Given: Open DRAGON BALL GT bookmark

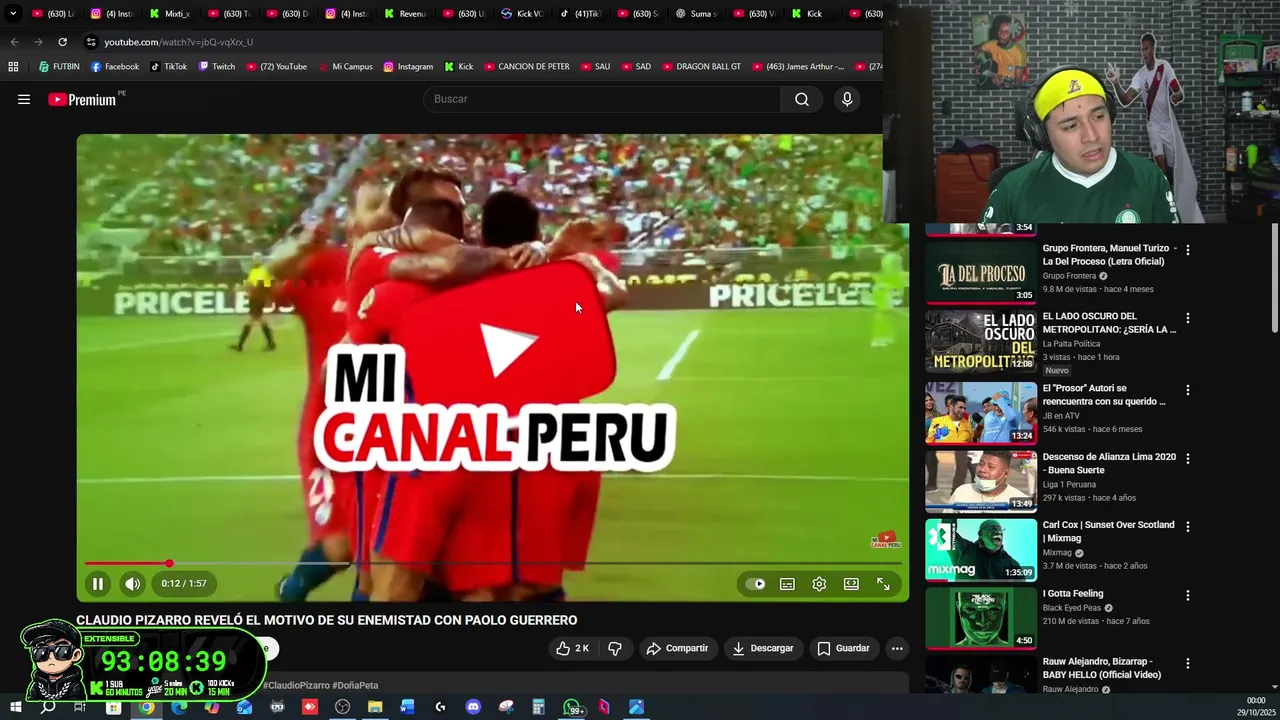Looking at the screenshot, I should tap(701, 67).
